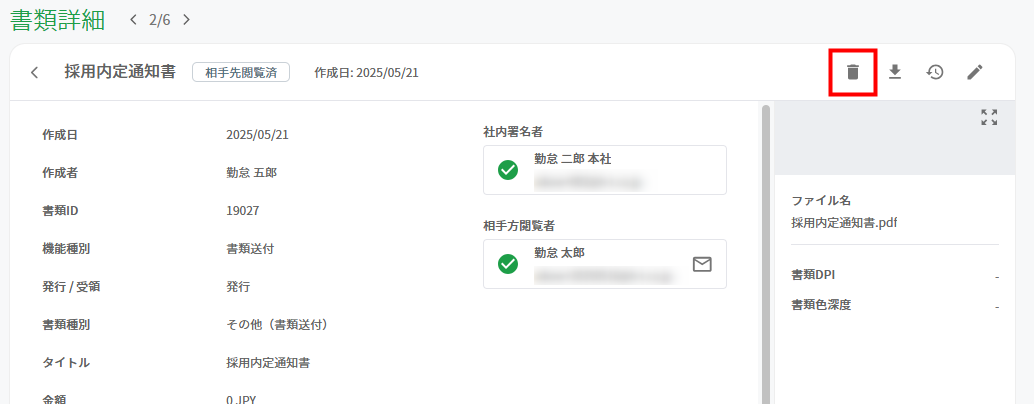Select the 勤怠 二郎 本社 signer card
The height and width of the screenshot is (404, 1034).
605,170
